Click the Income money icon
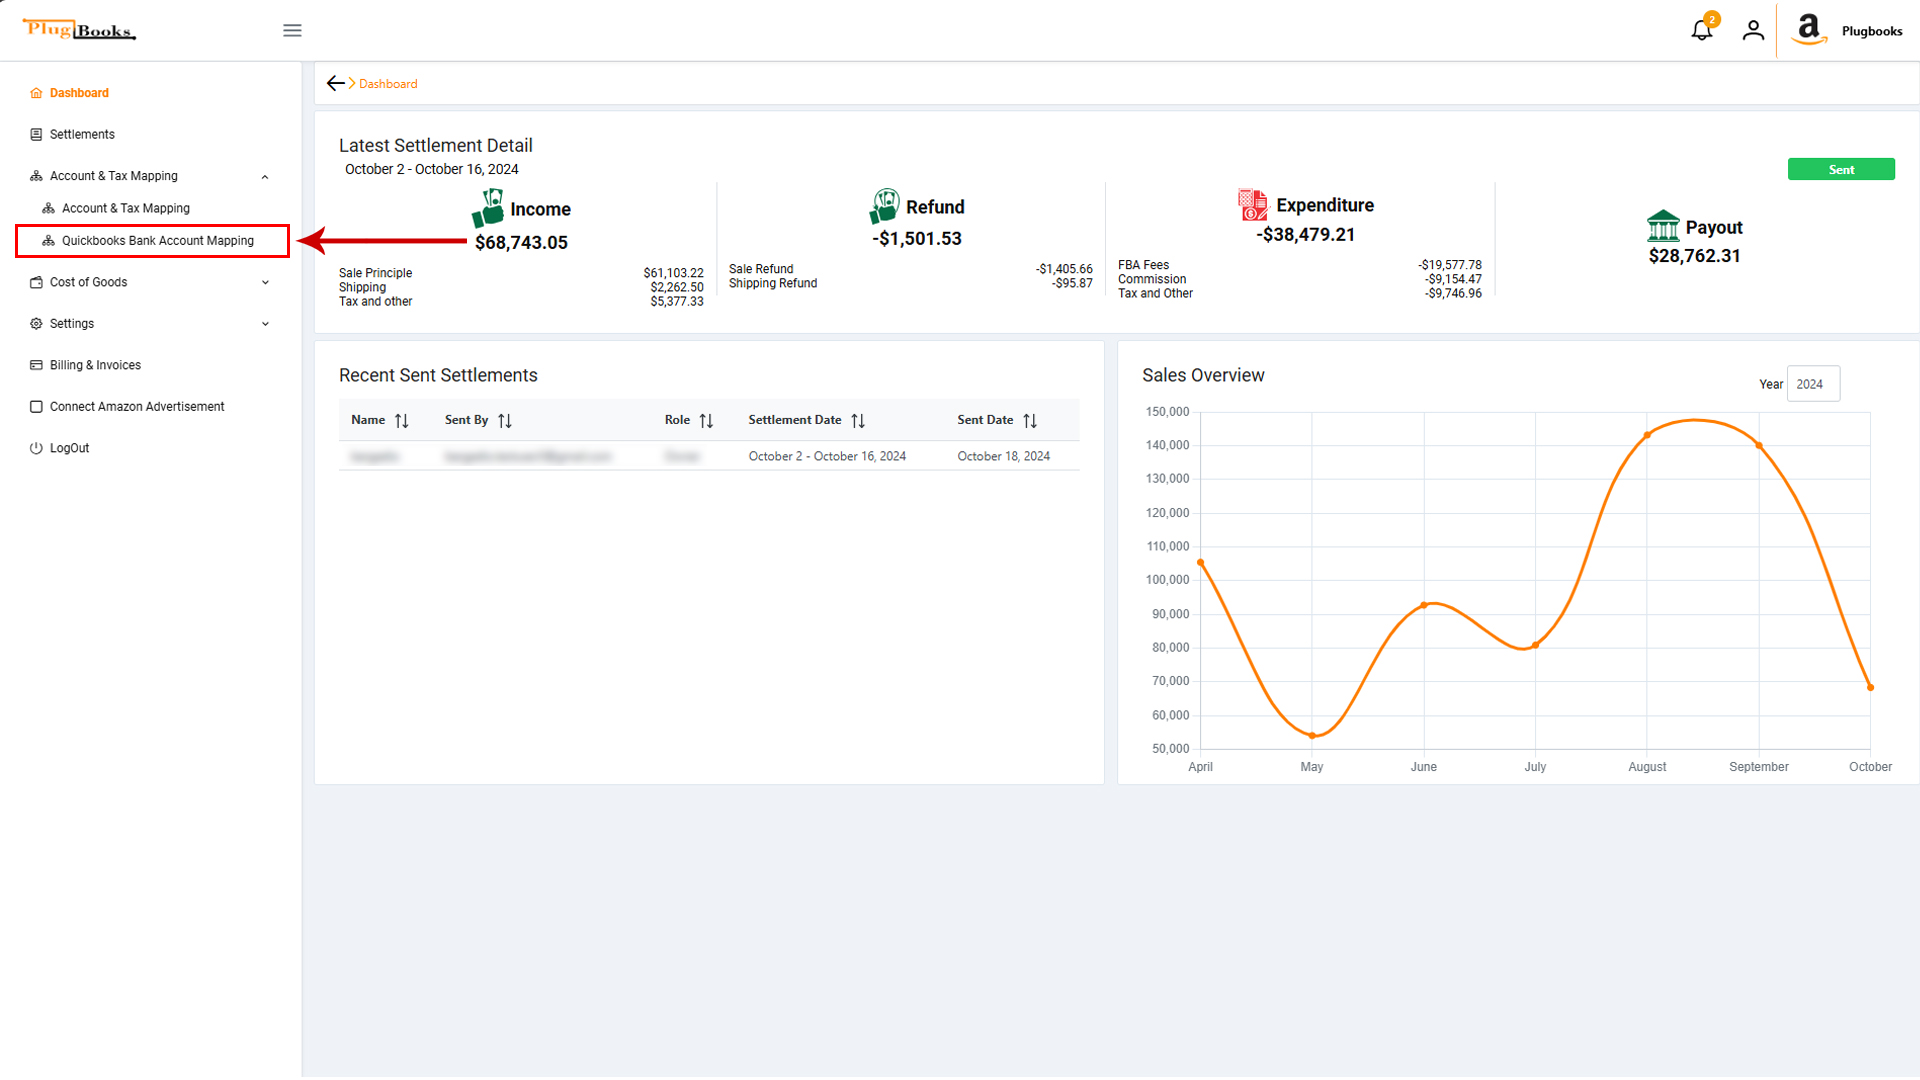 488,208
